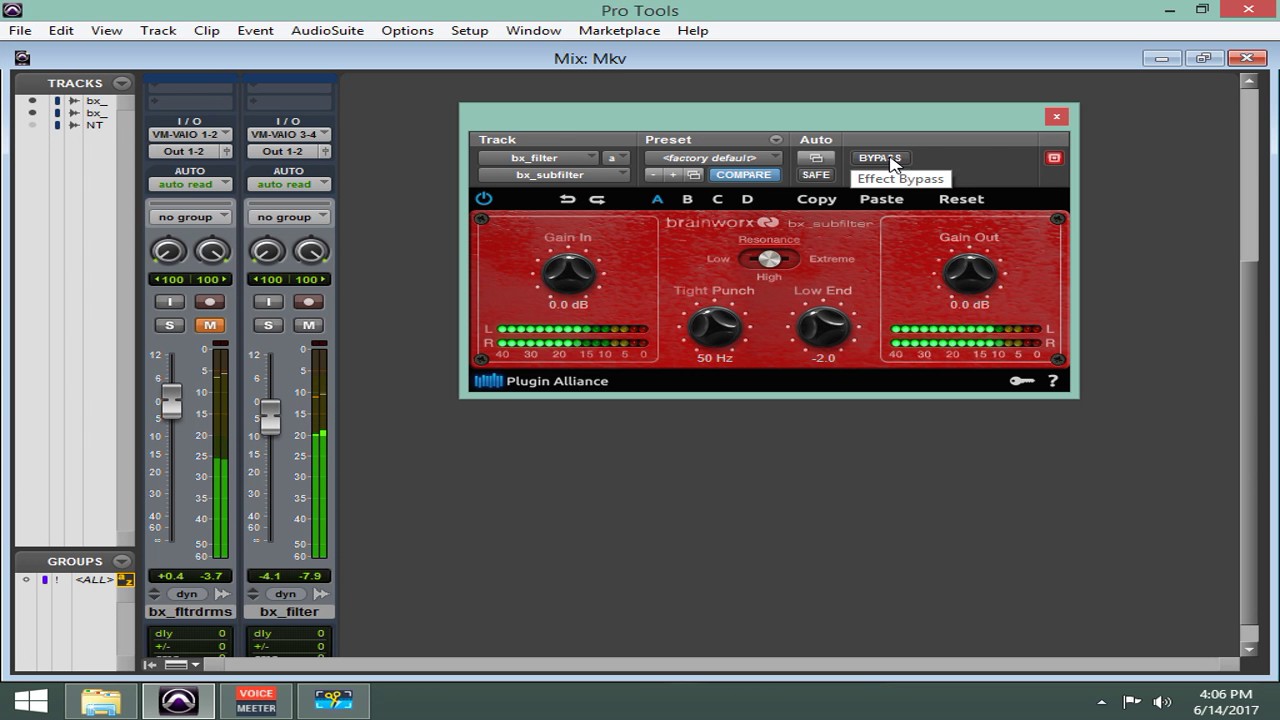Toggle visibility dot of the NT track
1280x720 pixels.
(32, 125)
